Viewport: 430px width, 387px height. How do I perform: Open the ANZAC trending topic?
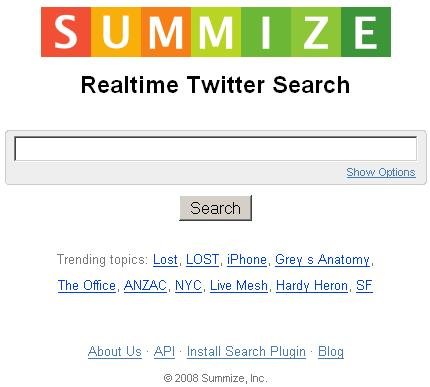pos(145,286)
